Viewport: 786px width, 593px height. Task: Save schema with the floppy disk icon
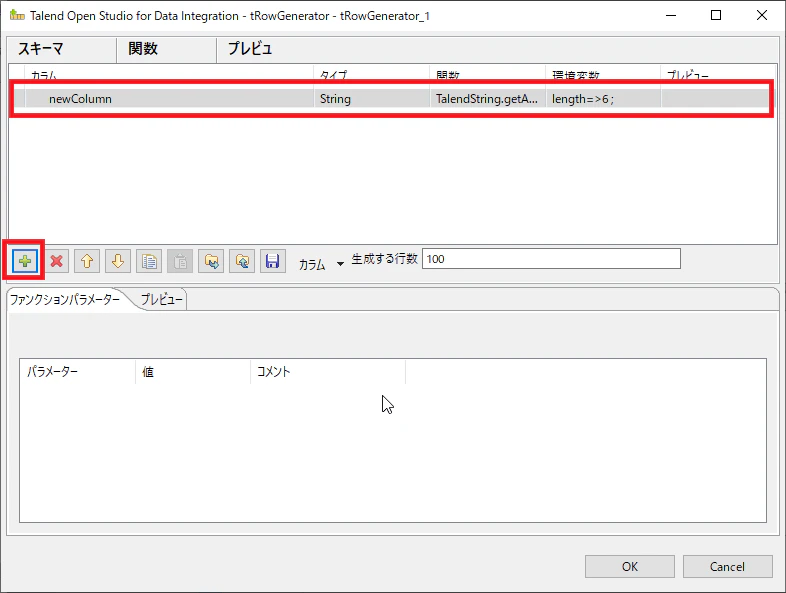273,261
